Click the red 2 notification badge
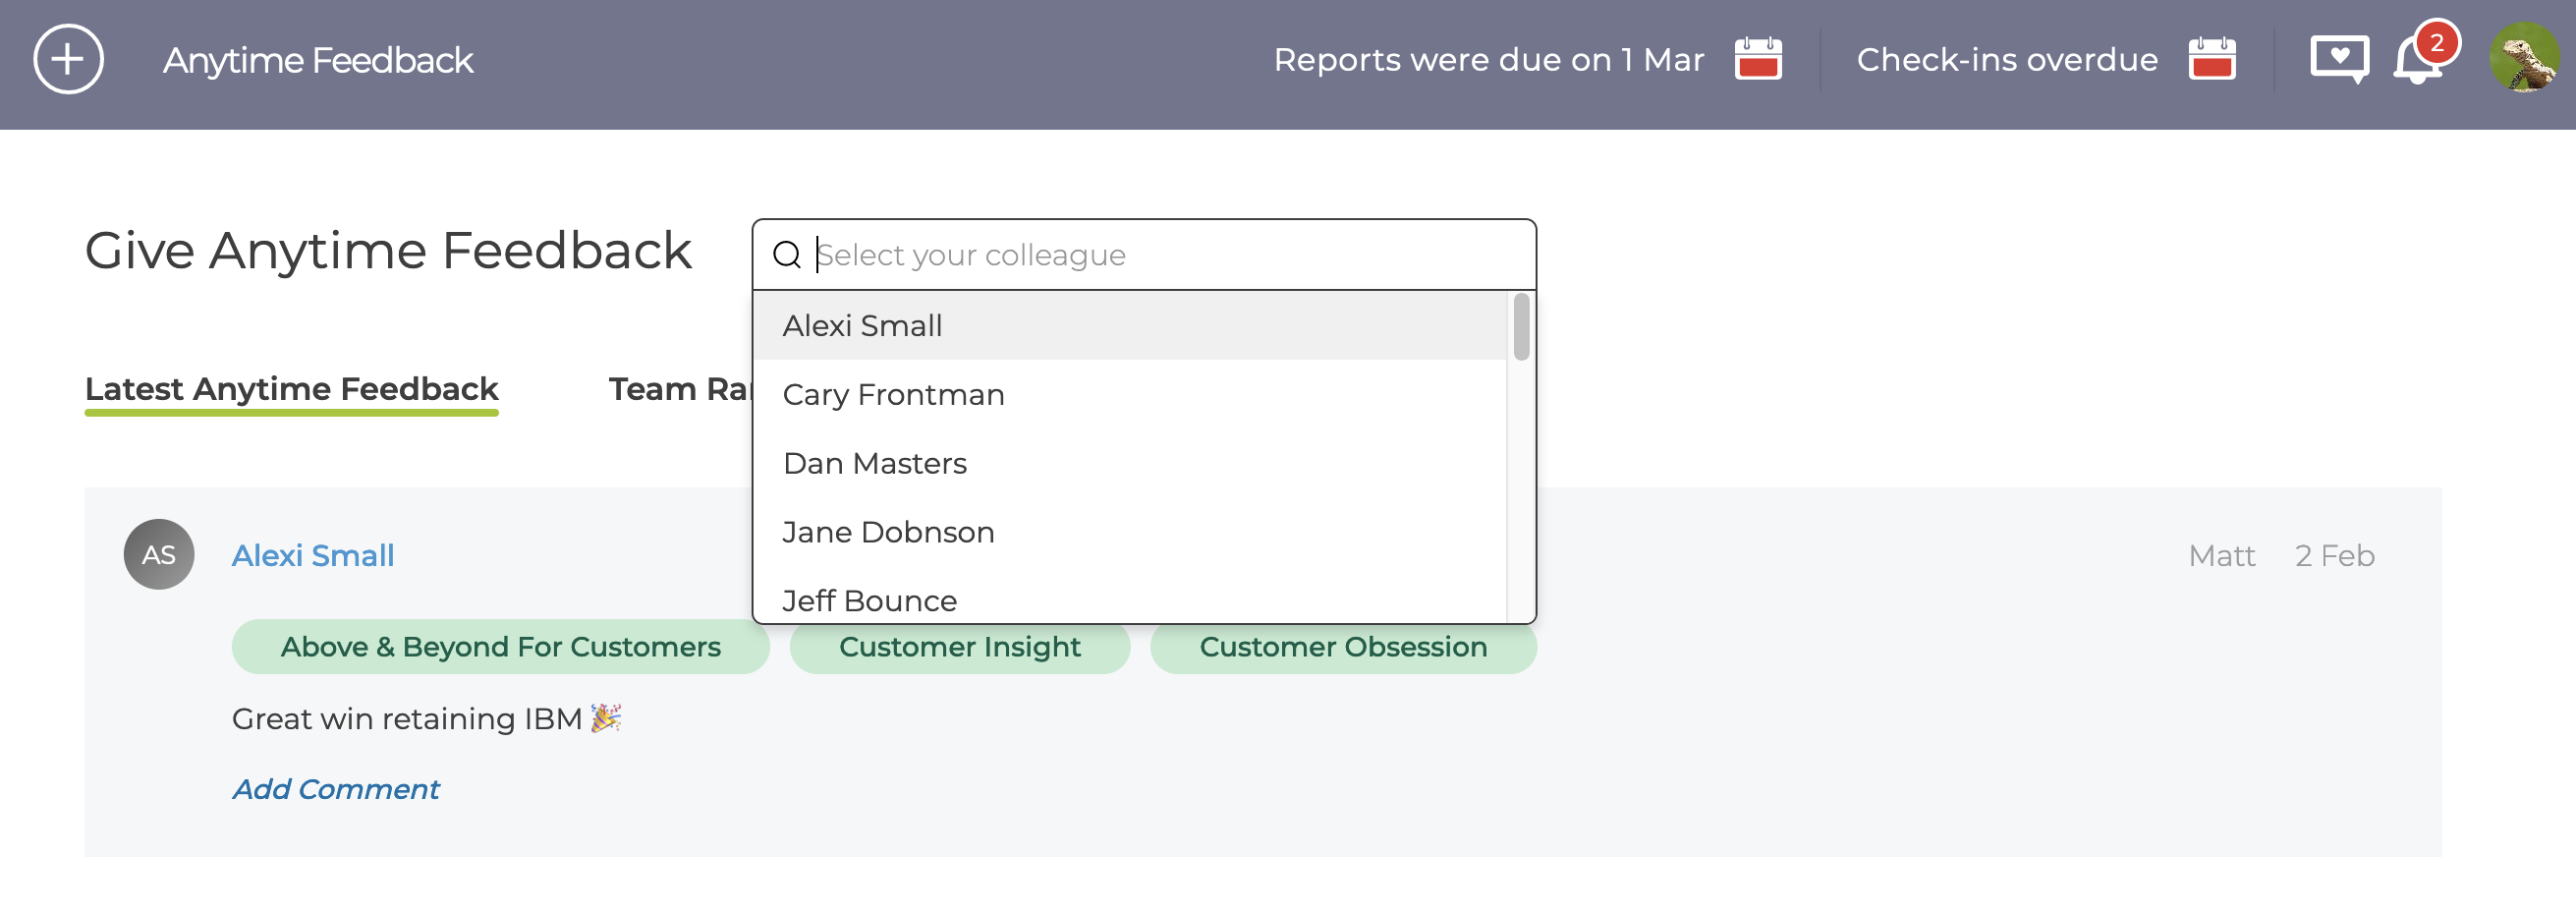The width and height of the screenshot is (2576, 912). pos(2437,43)
